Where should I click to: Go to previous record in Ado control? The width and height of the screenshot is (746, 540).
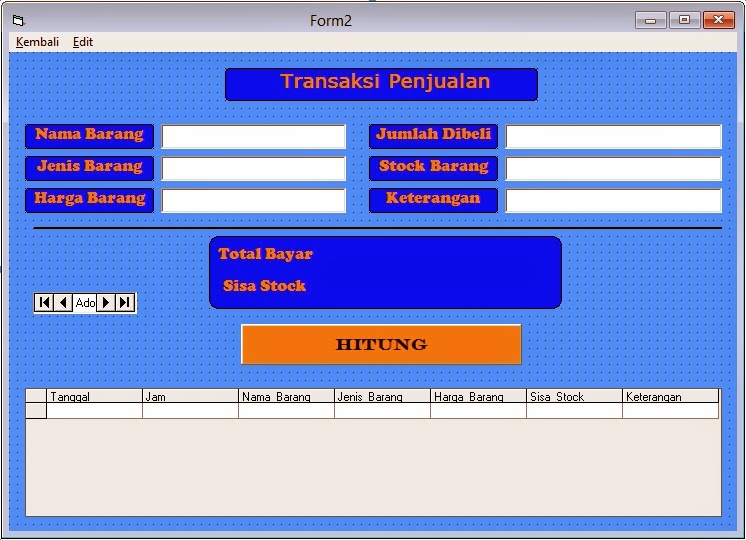coord(63,303)
